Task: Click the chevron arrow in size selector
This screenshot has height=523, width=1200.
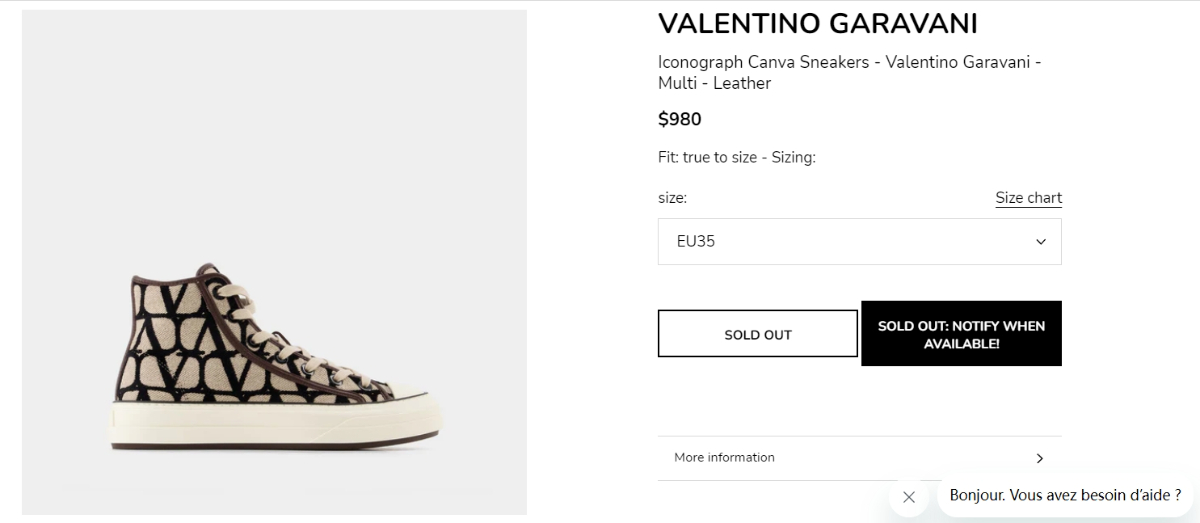Action: pos(1040,242)
